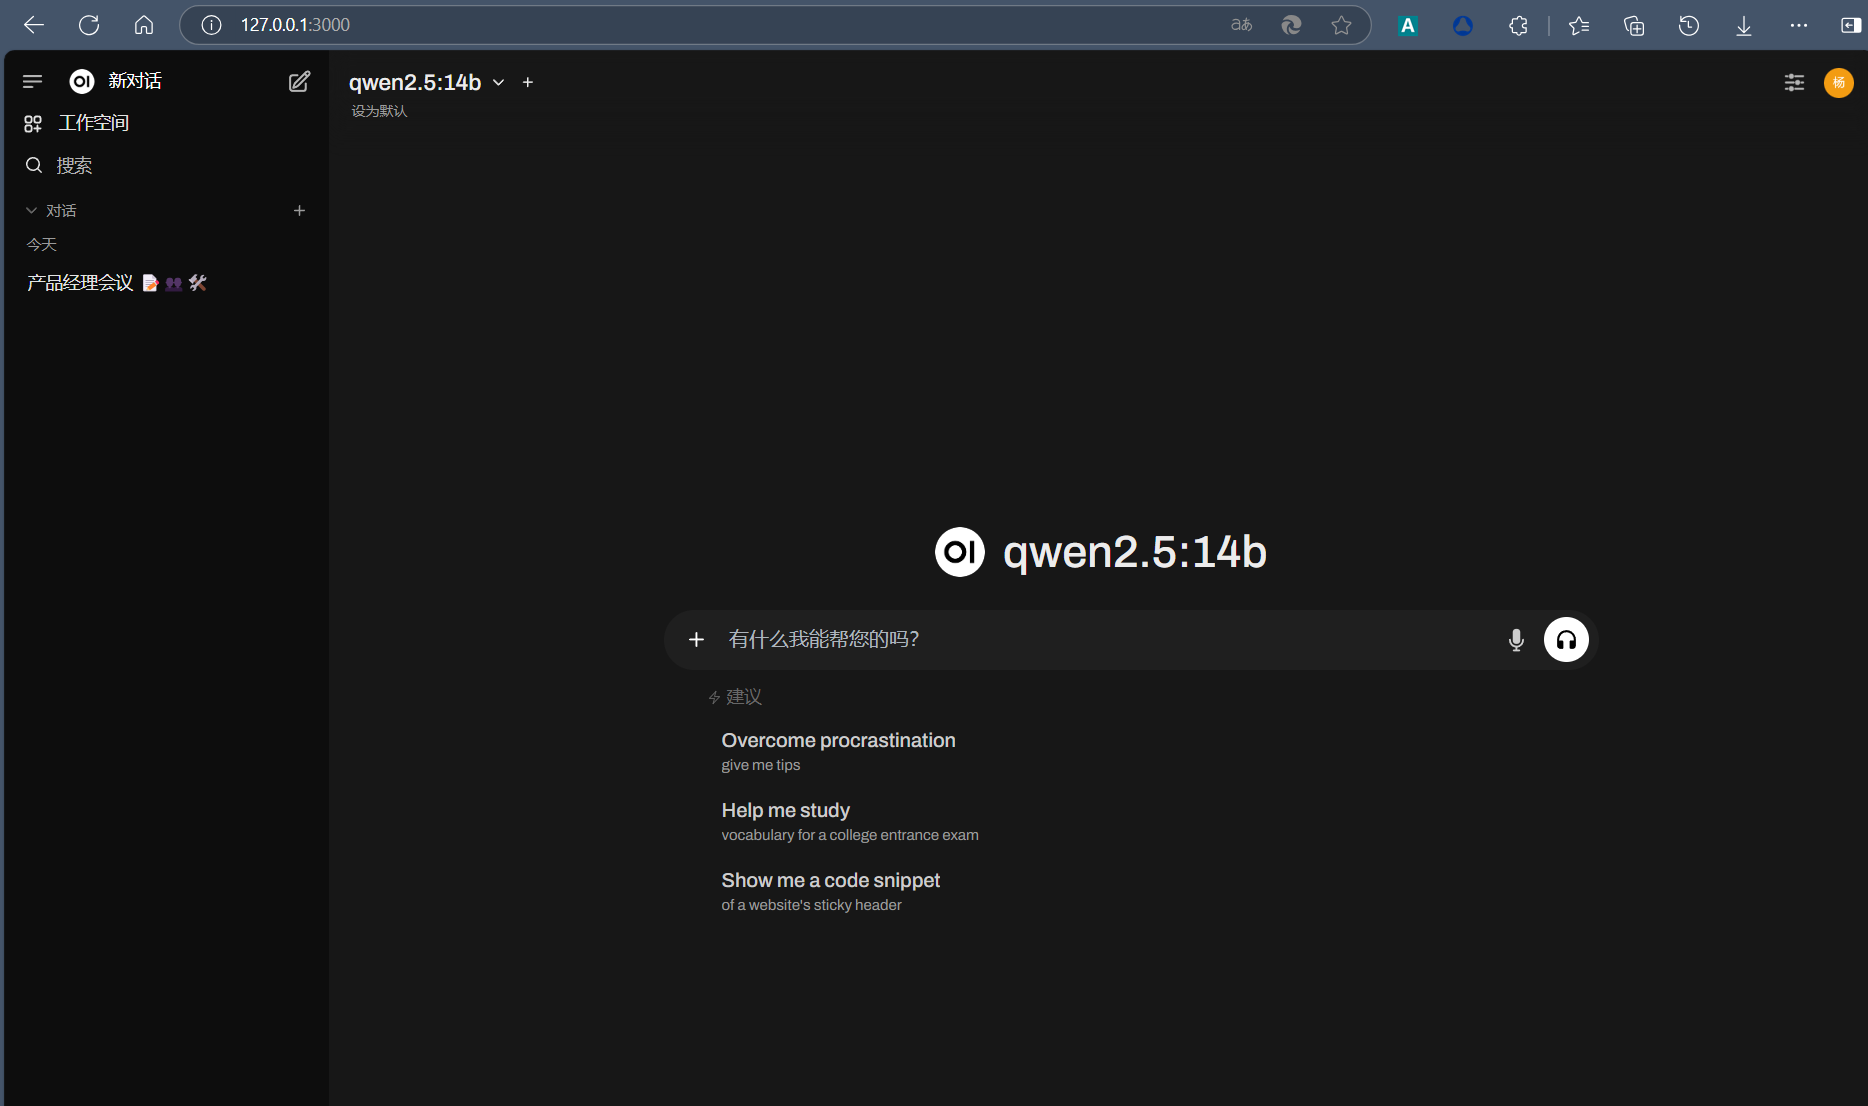
Task: Go to browser home page
Action: pyautogui.click(x=144, y=25)
